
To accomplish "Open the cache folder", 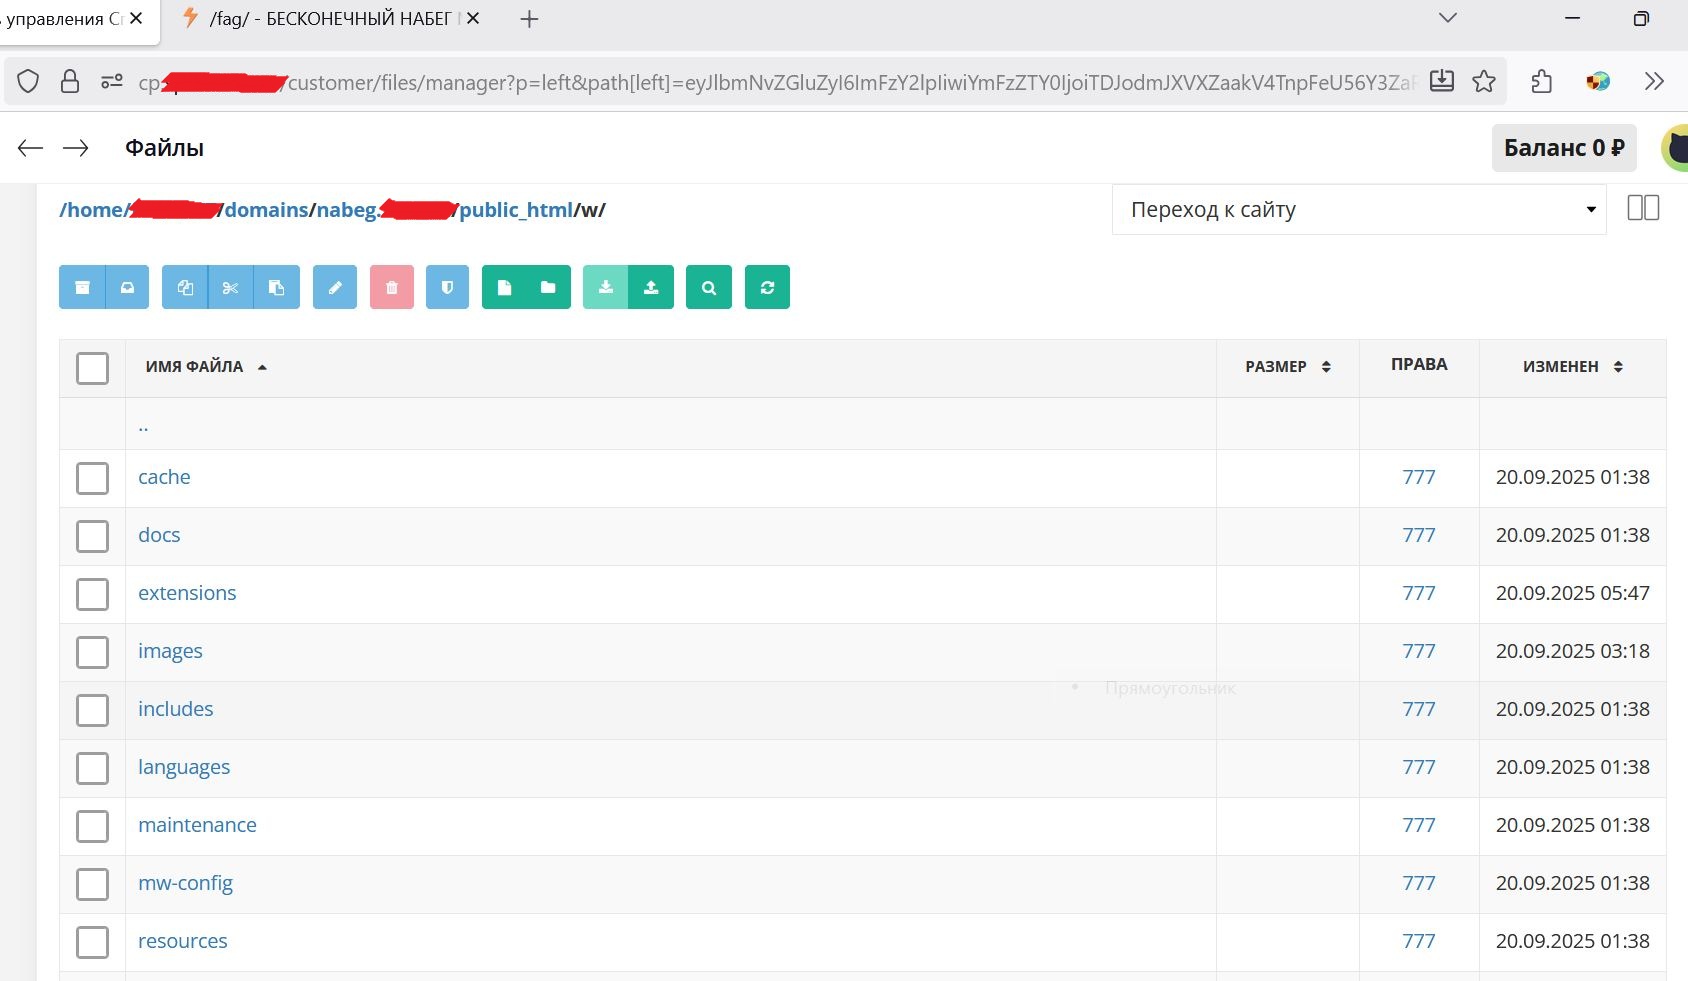I will click(x=164, y=477).
